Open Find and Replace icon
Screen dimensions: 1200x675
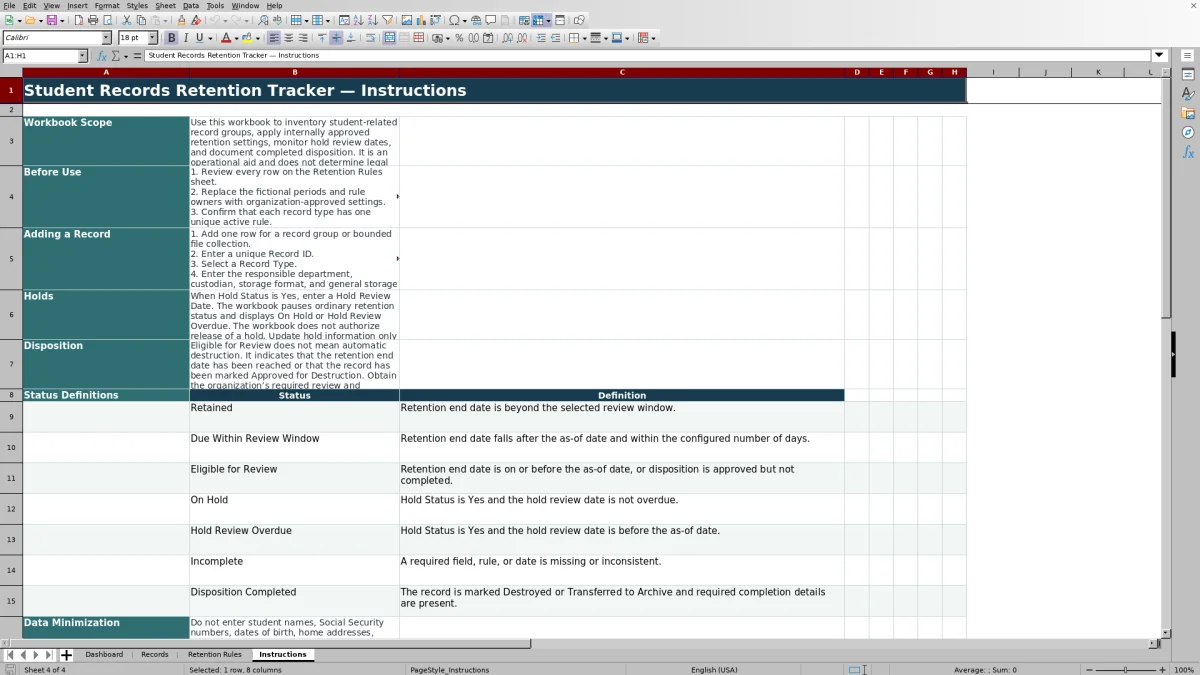(x=263, y=20)
